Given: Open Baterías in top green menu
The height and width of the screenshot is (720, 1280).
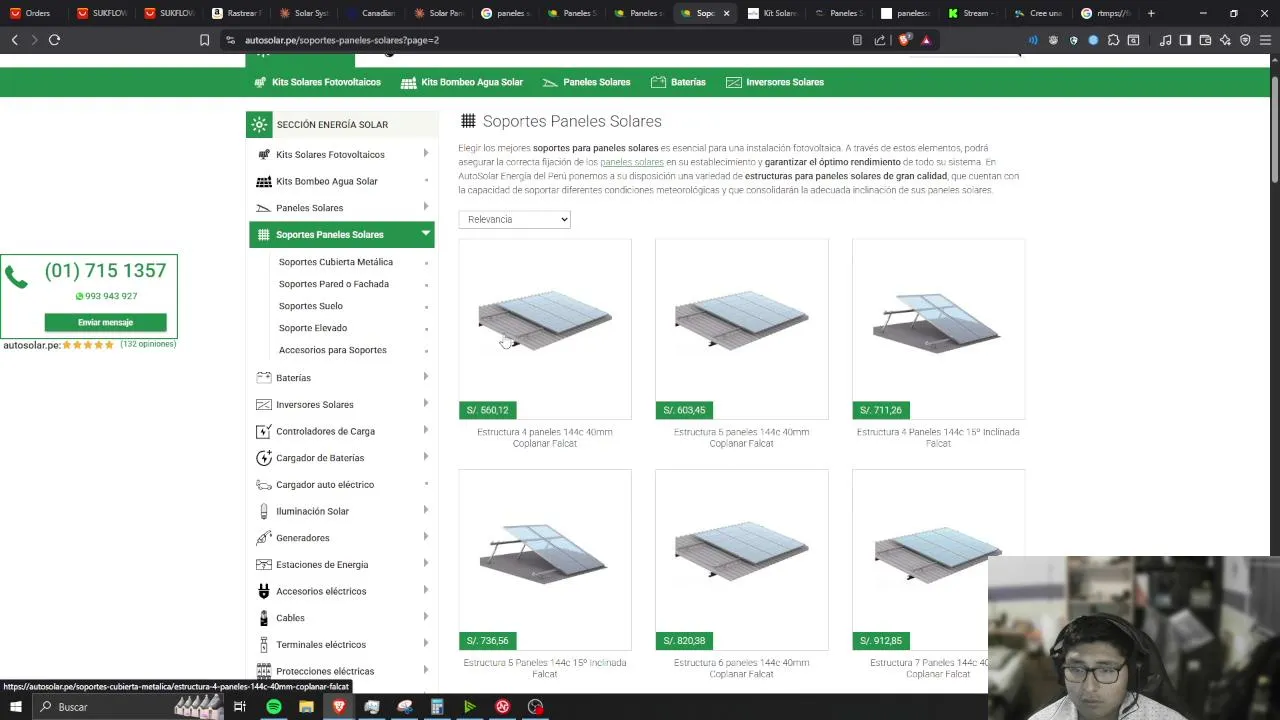Looking at the screenshot, I should pyautogui.click(x=678, y=82).
